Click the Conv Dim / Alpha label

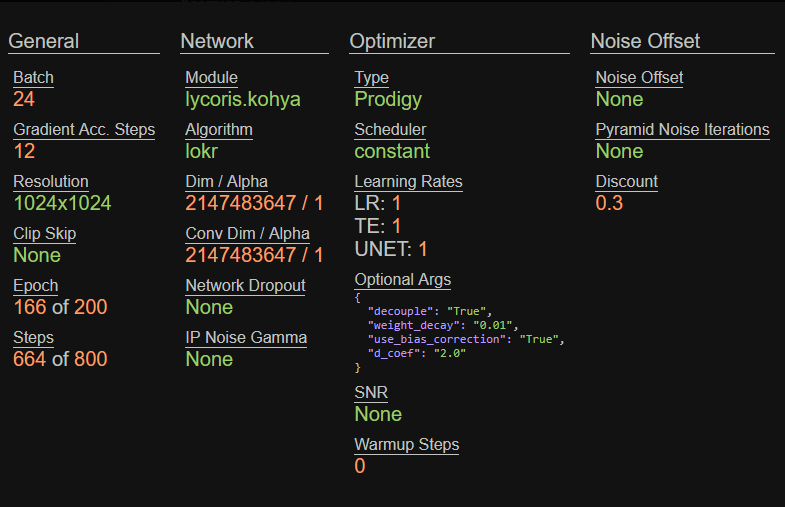[247, 234]
